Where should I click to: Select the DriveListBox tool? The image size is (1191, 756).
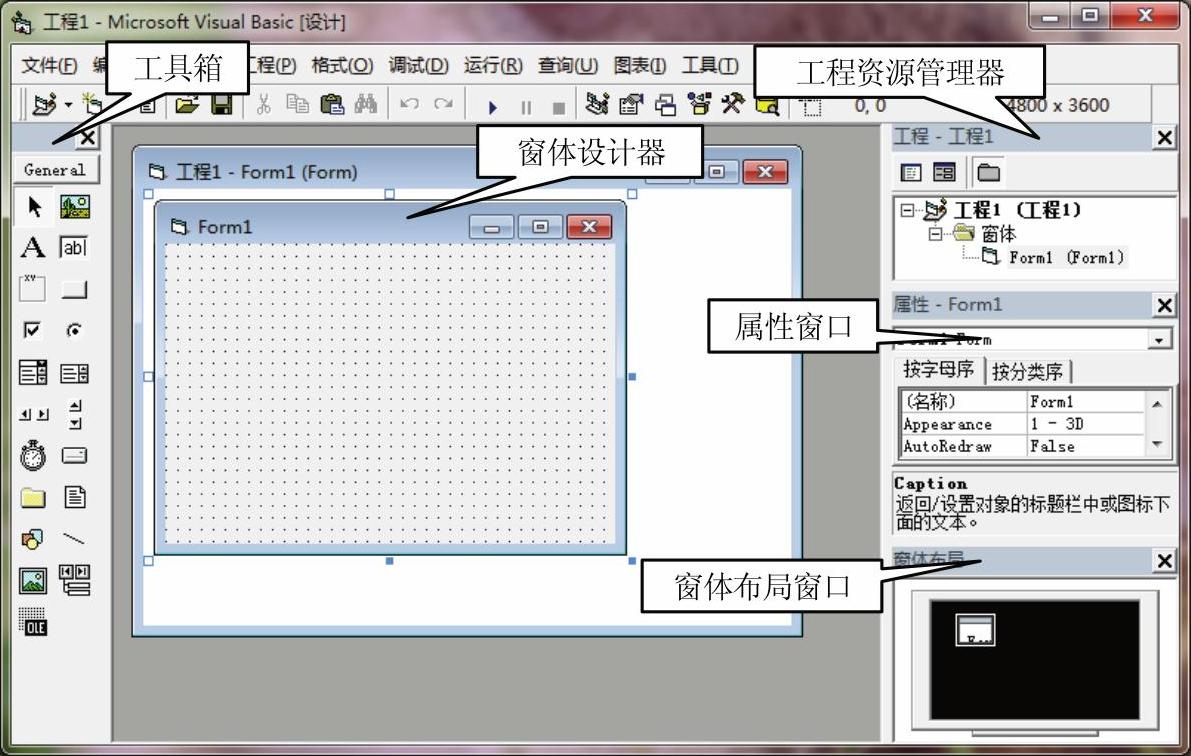click(x=74, y=455)
